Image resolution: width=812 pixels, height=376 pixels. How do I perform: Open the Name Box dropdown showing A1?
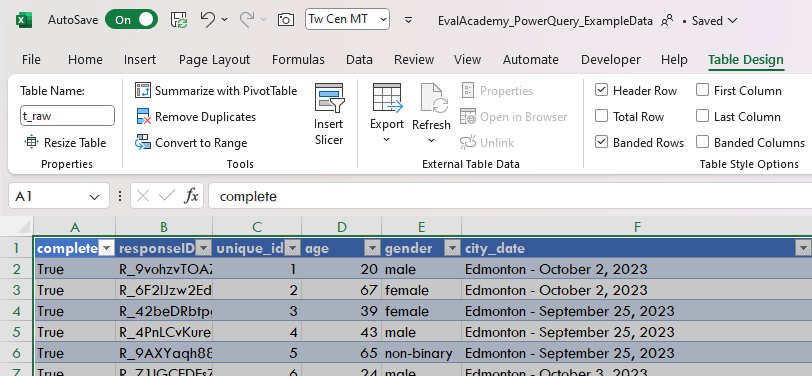pyautogui.click(x=94, y=197)
